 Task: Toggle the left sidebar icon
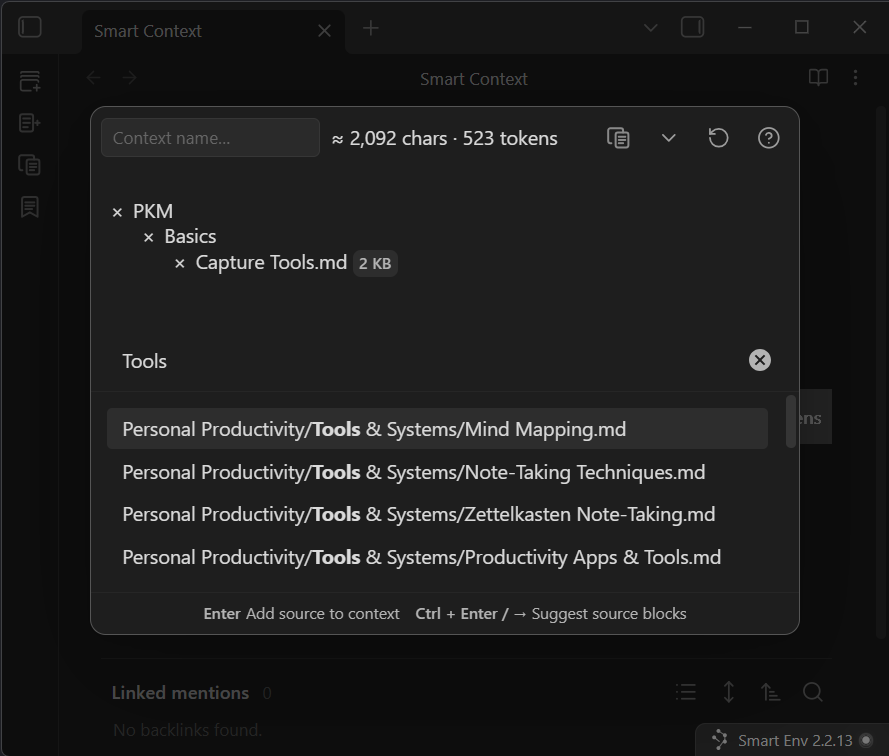30,28
